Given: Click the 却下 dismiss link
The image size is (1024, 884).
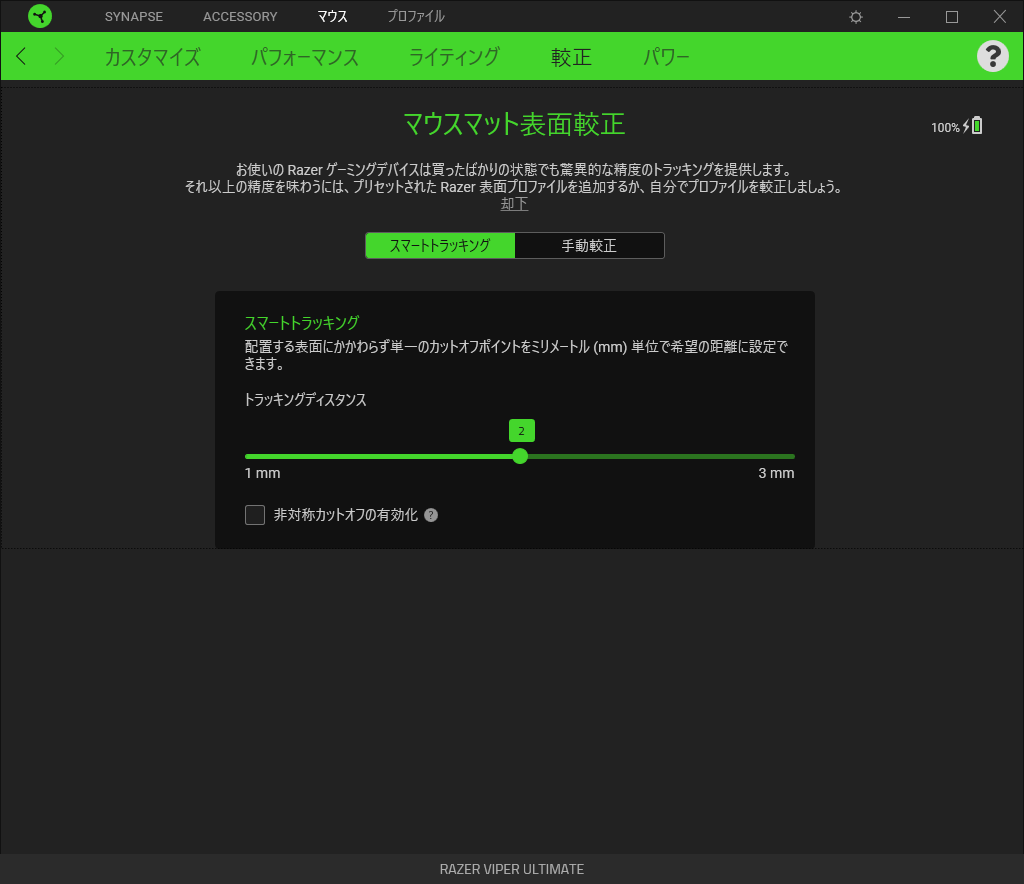Looking at the screenshot, I should point(514,204).
